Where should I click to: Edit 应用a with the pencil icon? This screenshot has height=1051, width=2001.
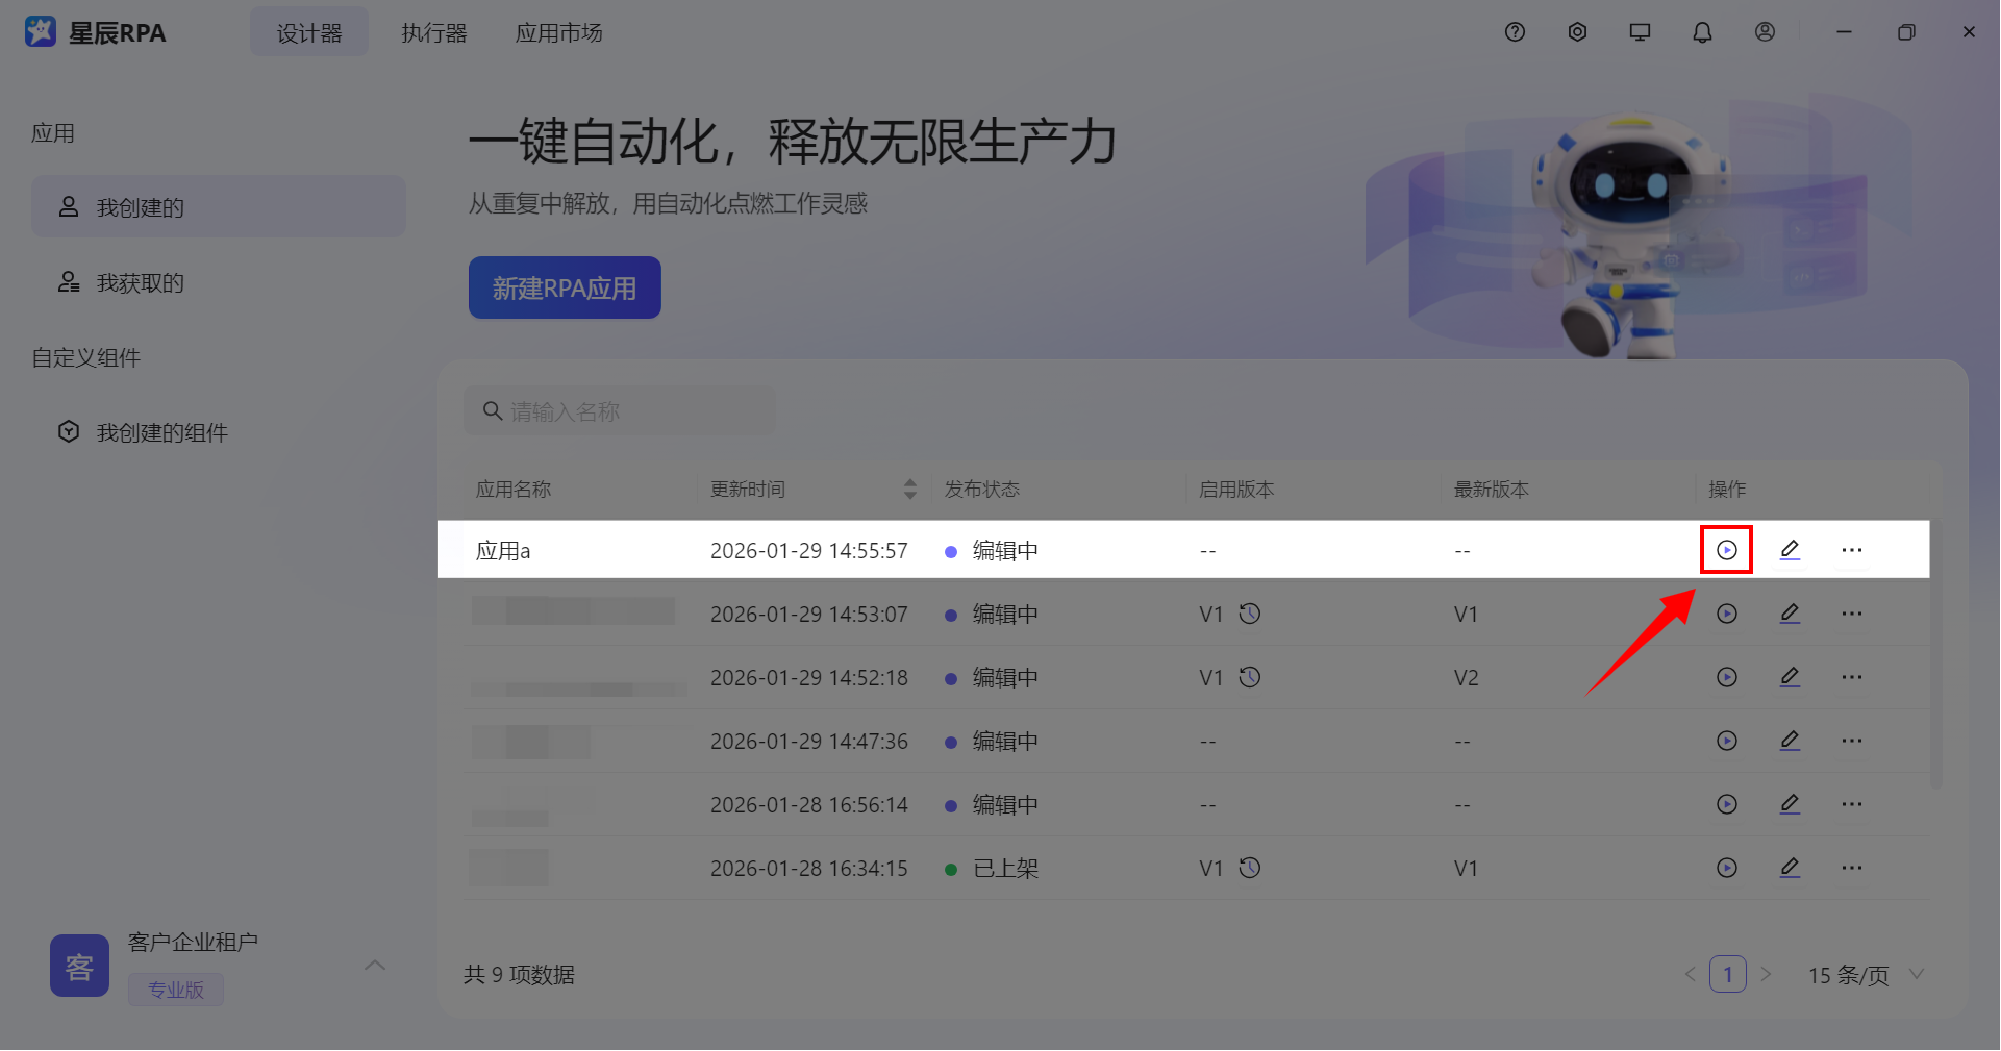point(1790,549)
